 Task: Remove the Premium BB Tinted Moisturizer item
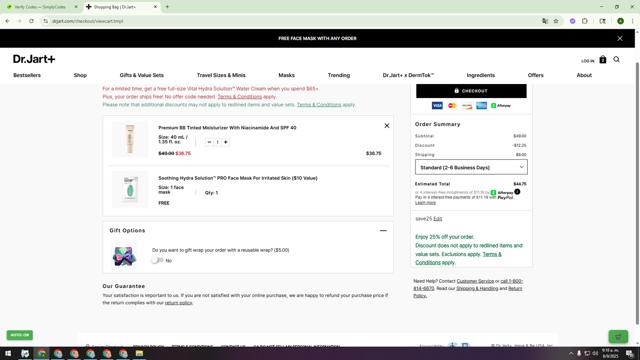[387, 126]
